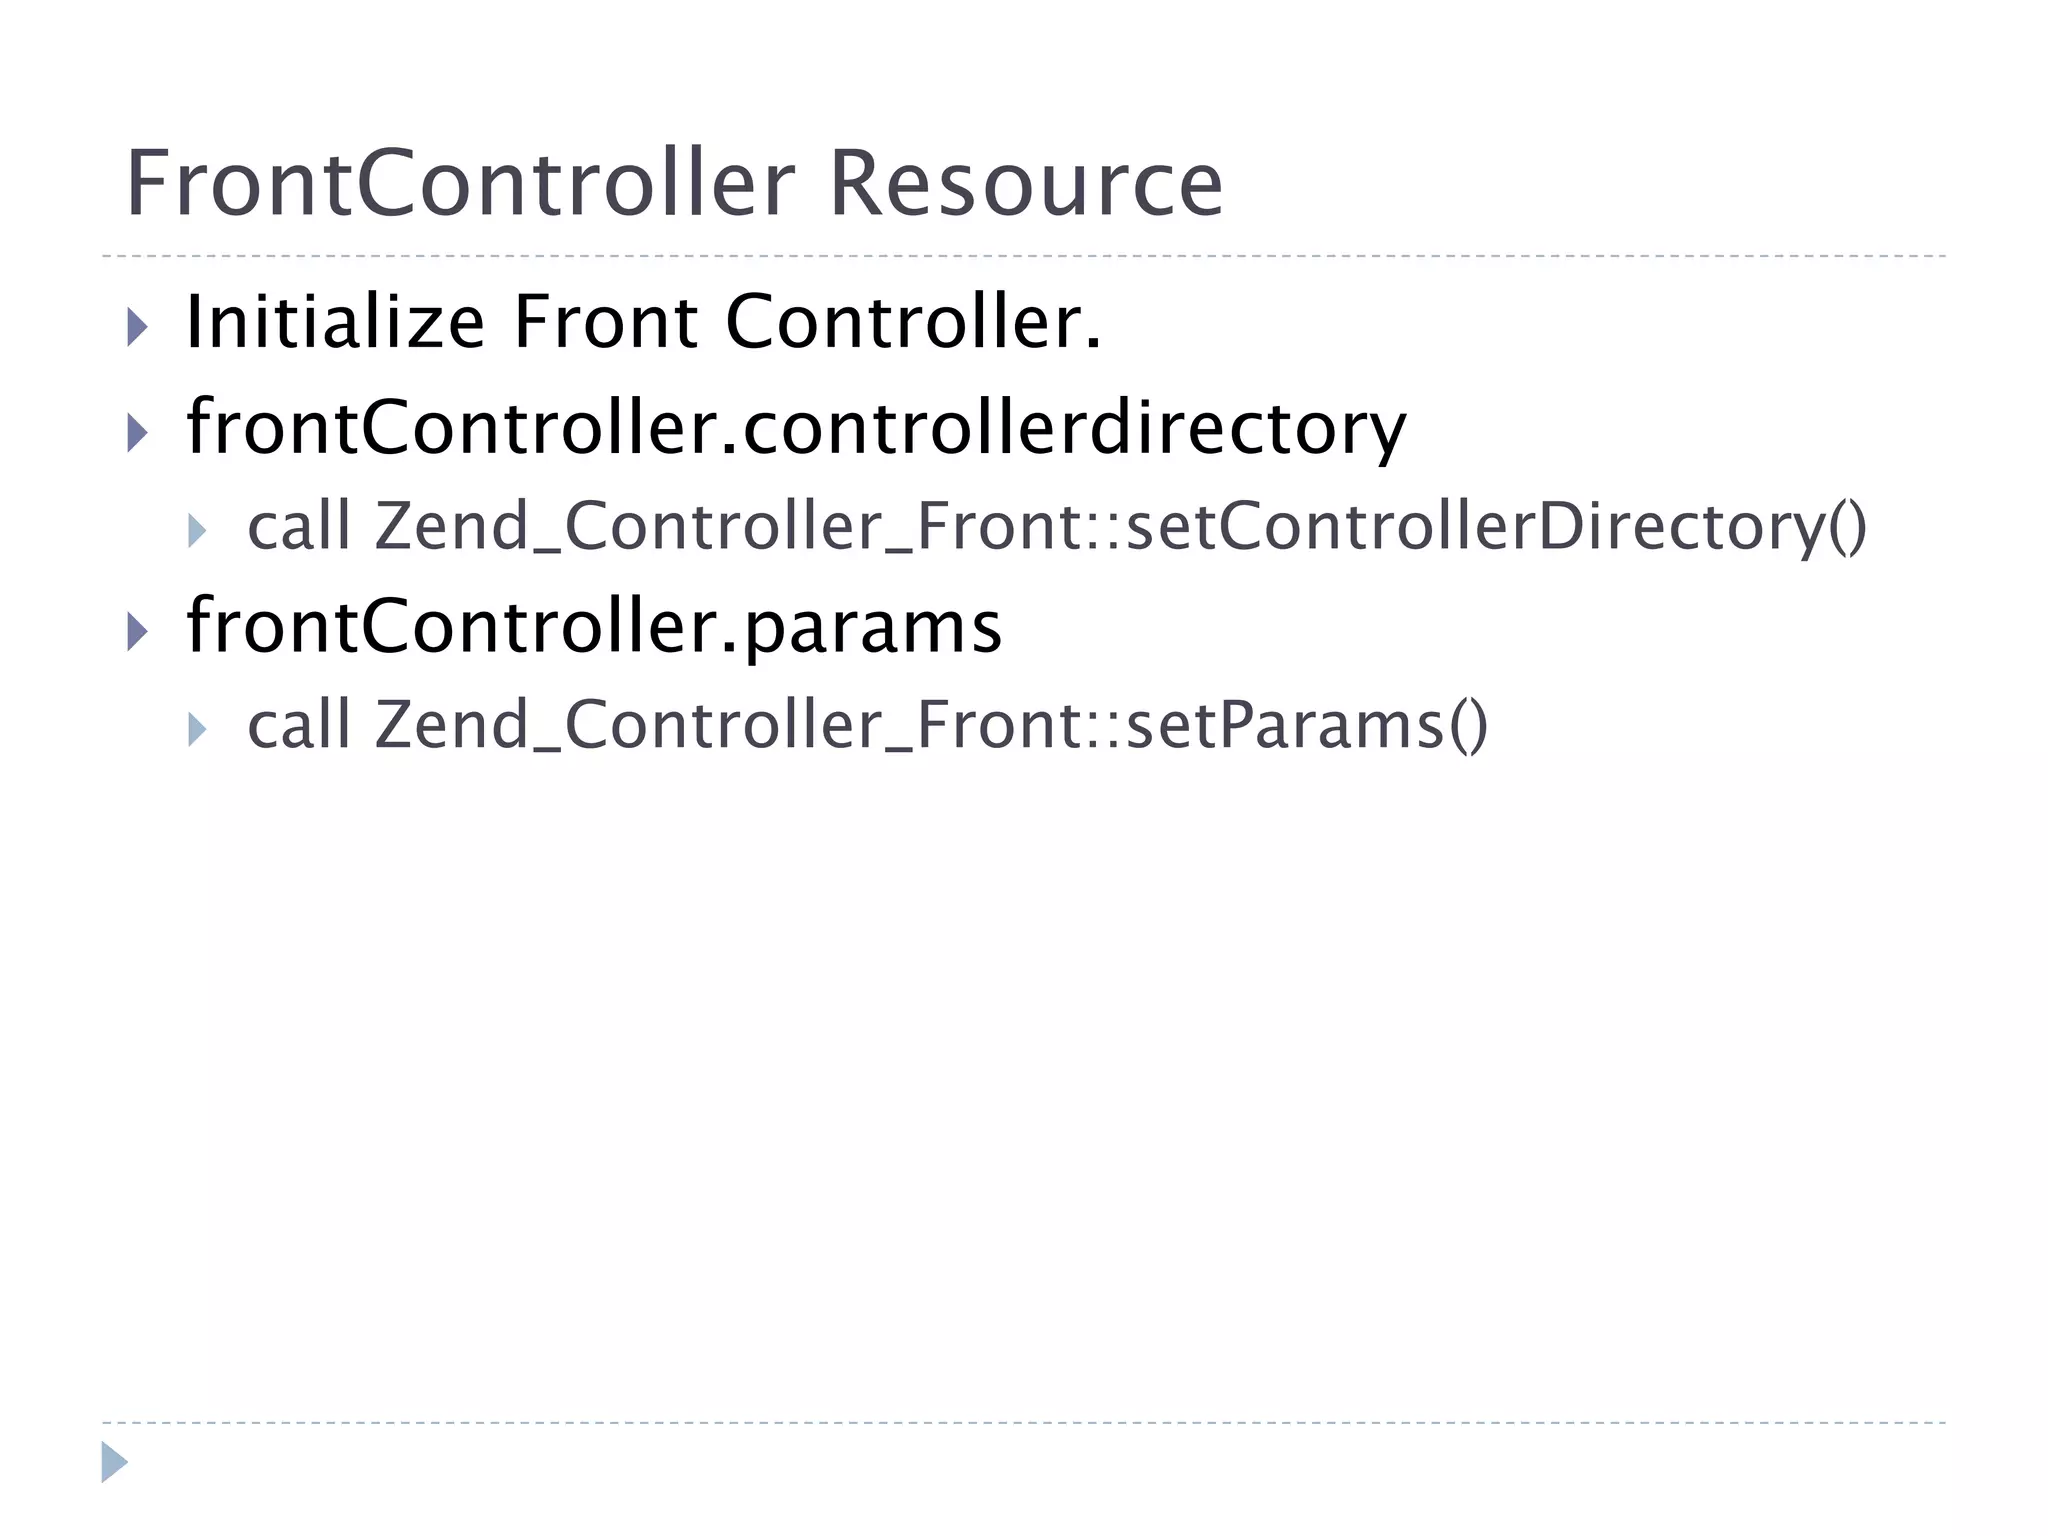This screenshot has width=2048, height=1536.
Task: Click the sub-bullet arrow before the setParams() line
Action: click(197, 730)
